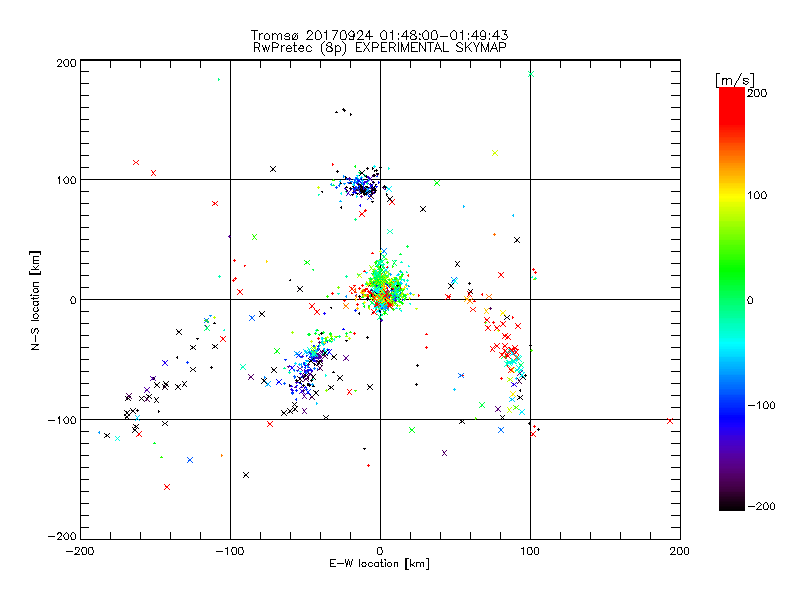Viewport: 800px width, 600px height.
Task: Click the '200' tick label on the N-S axis
Action: coord(66,63)
